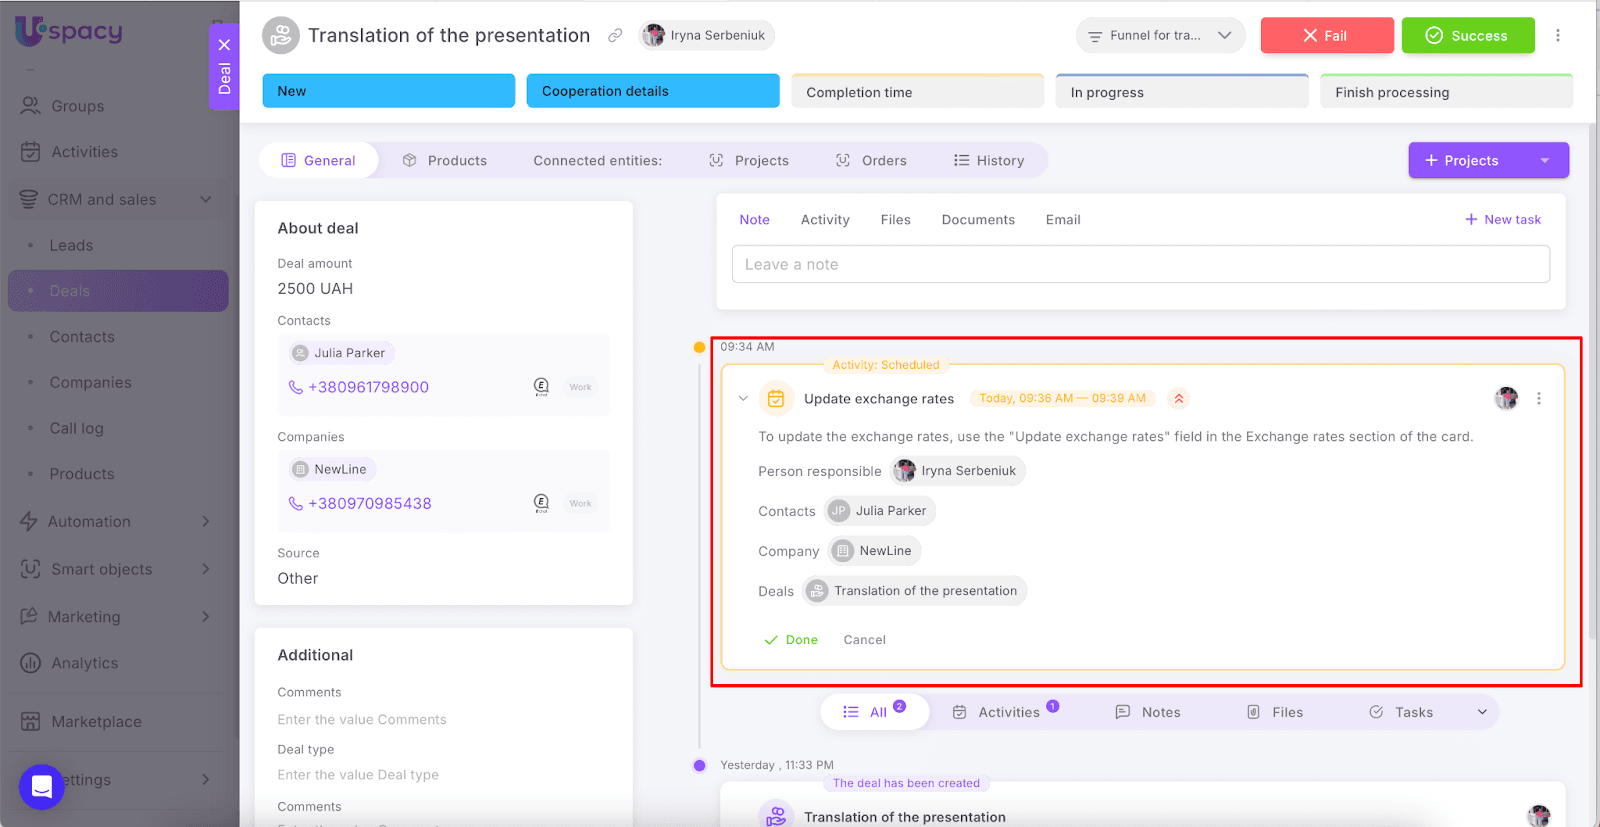Open the activity card three-dot options menu
The height and width of the screenshot is (827, 1600).
(1538, 398)
